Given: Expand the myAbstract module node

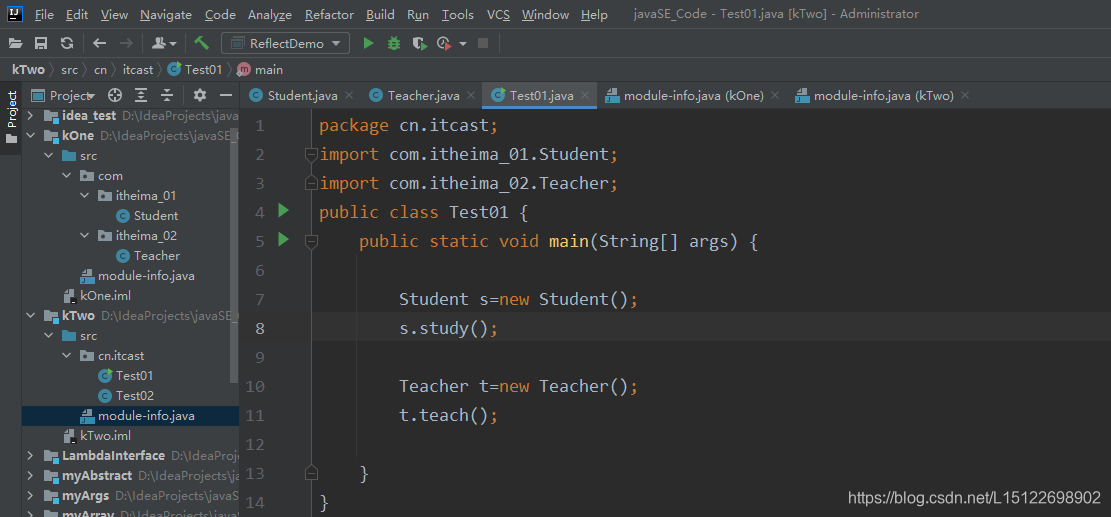Looking at the screenshot, I should tap(30, 475).
